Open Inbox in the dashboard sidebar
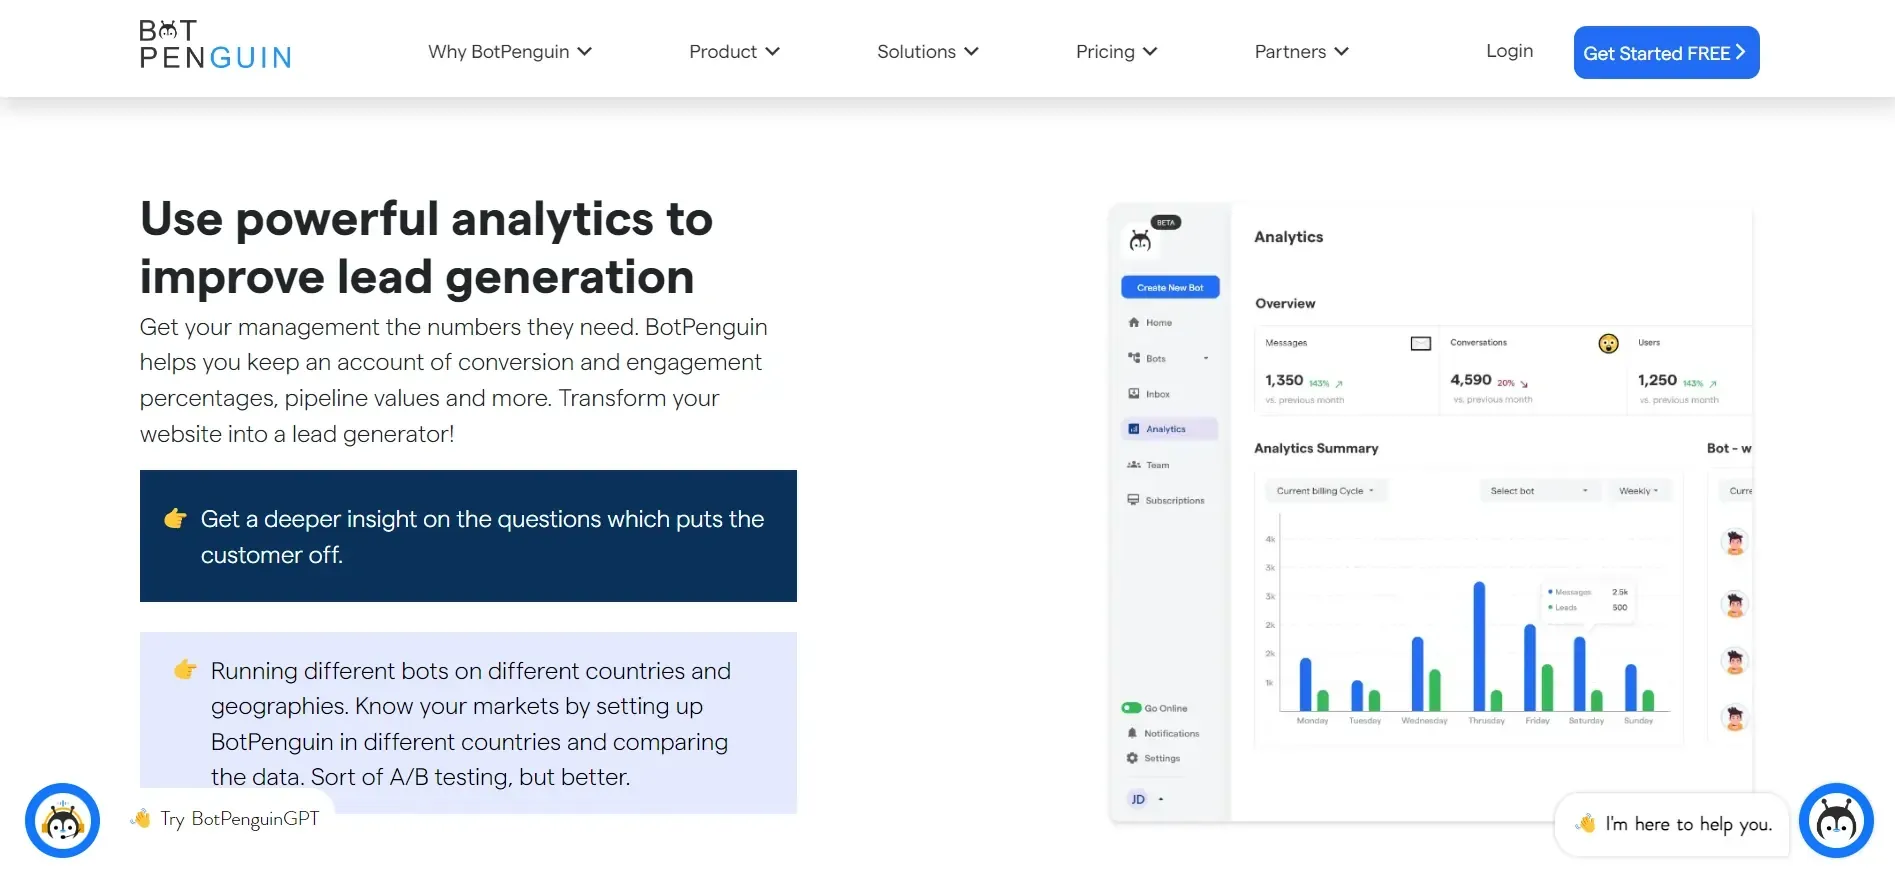This screenshot has height=871, width=1895. point(1150,394)
